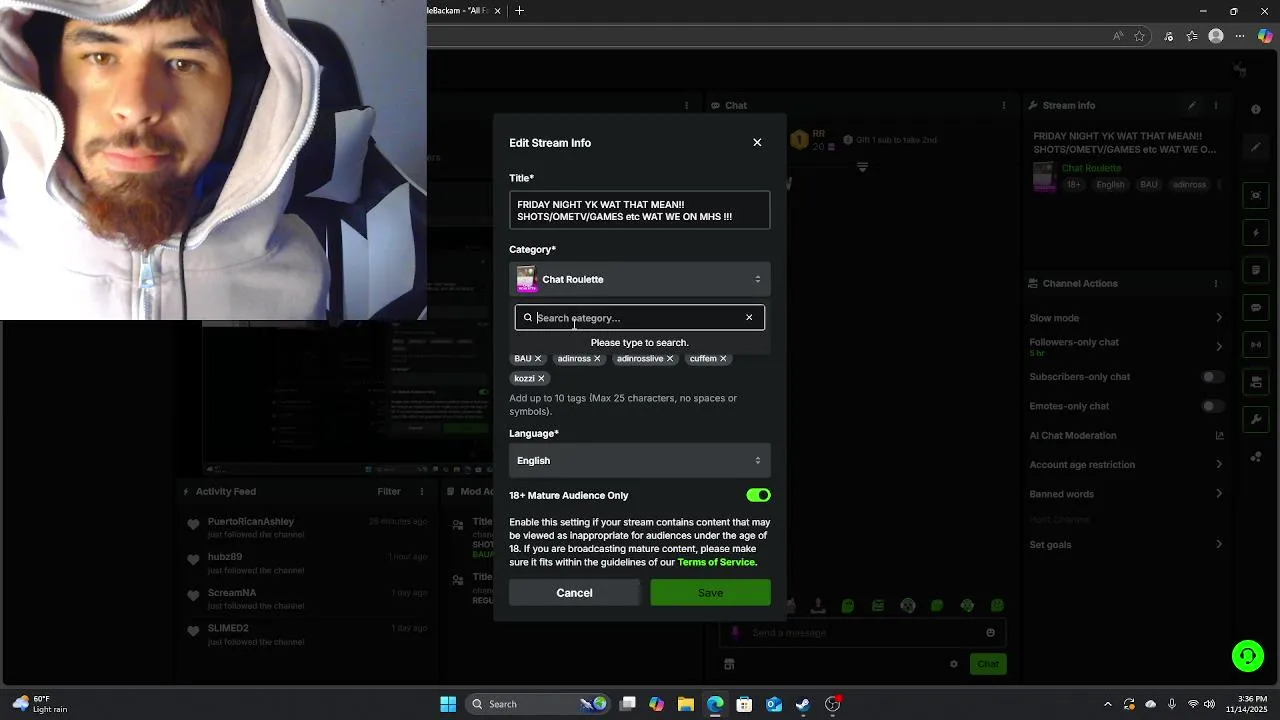Remove the cuffem tag
The image size is (1280, 720).
[723, 359]
